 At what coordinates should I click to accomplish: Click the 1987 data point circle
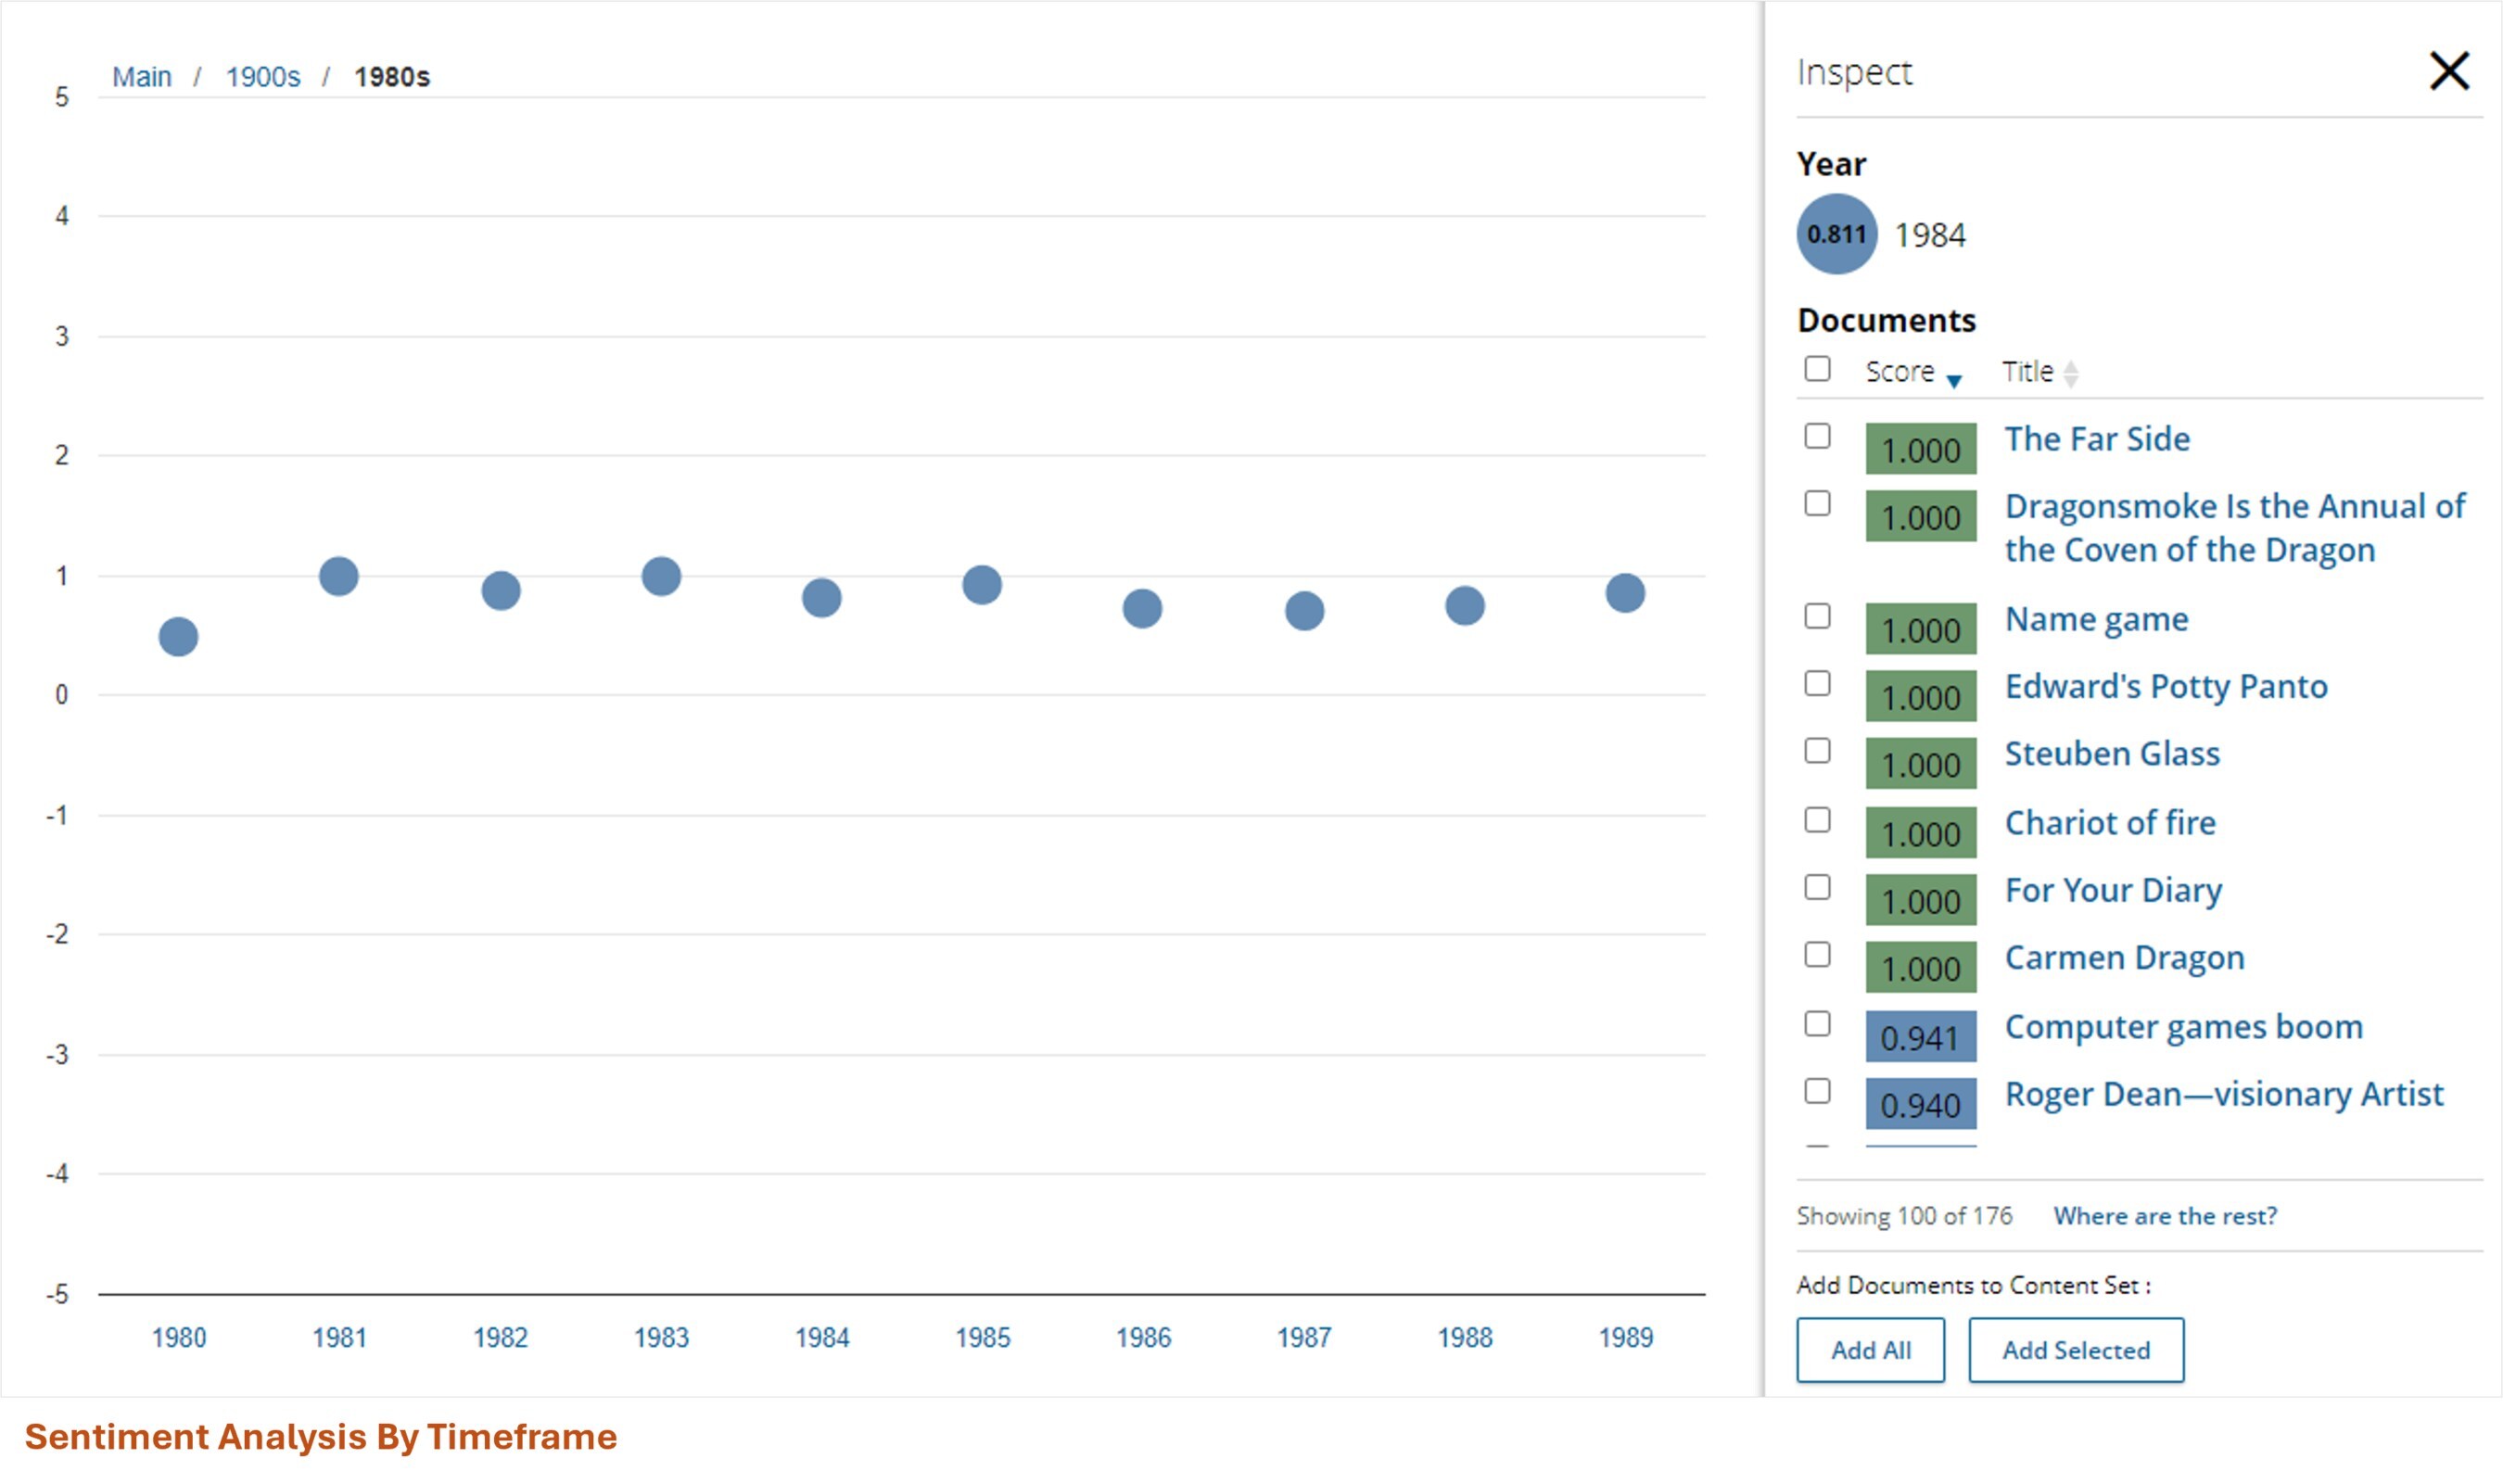tap(1304, 611)
